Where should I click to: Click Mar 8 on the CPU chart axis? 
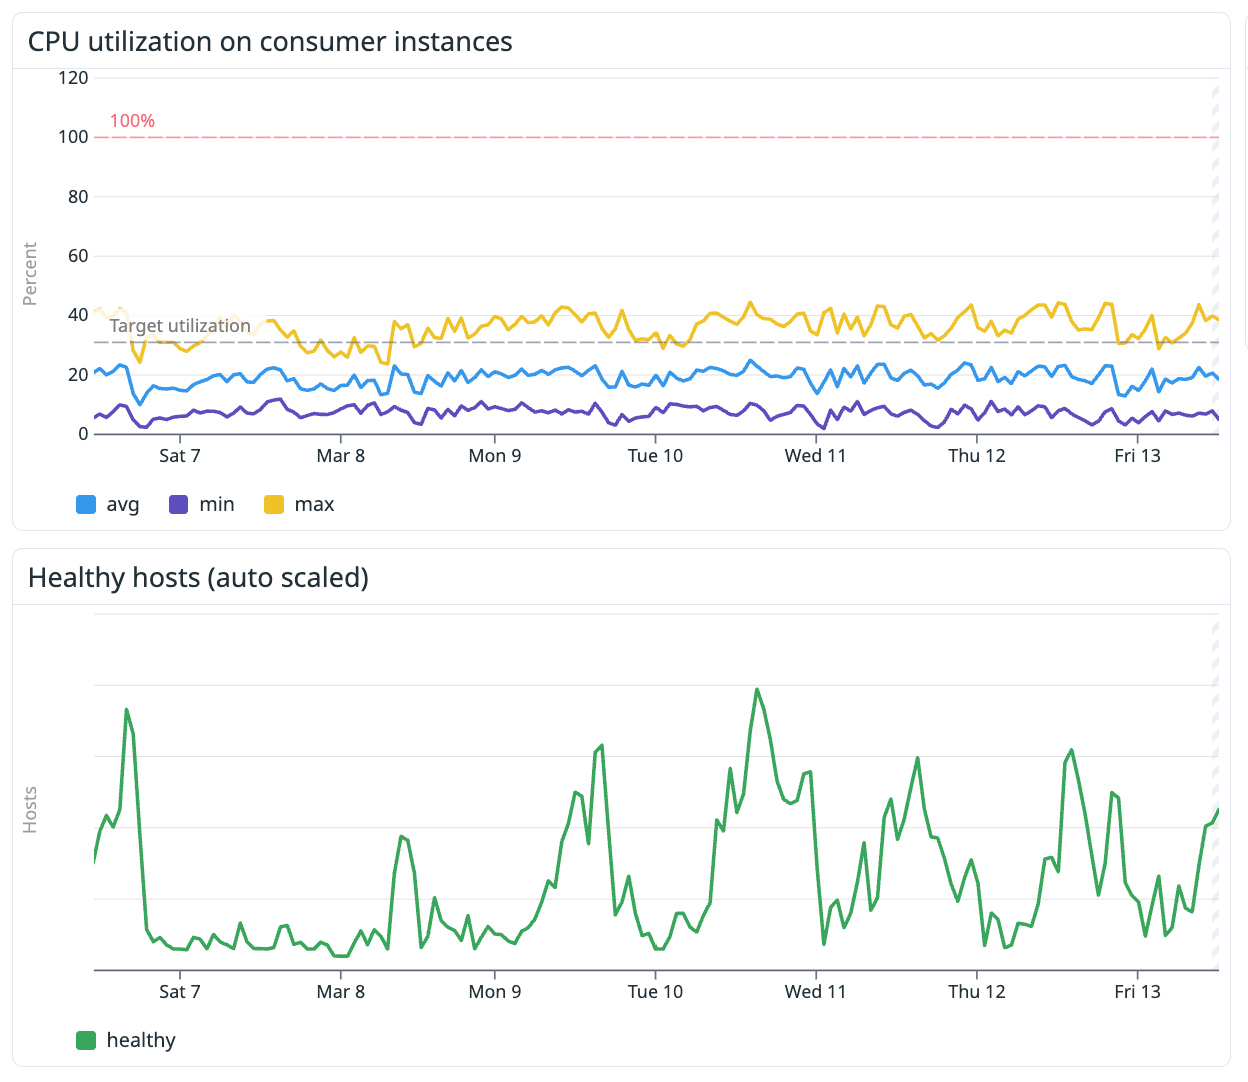(341, 456)
